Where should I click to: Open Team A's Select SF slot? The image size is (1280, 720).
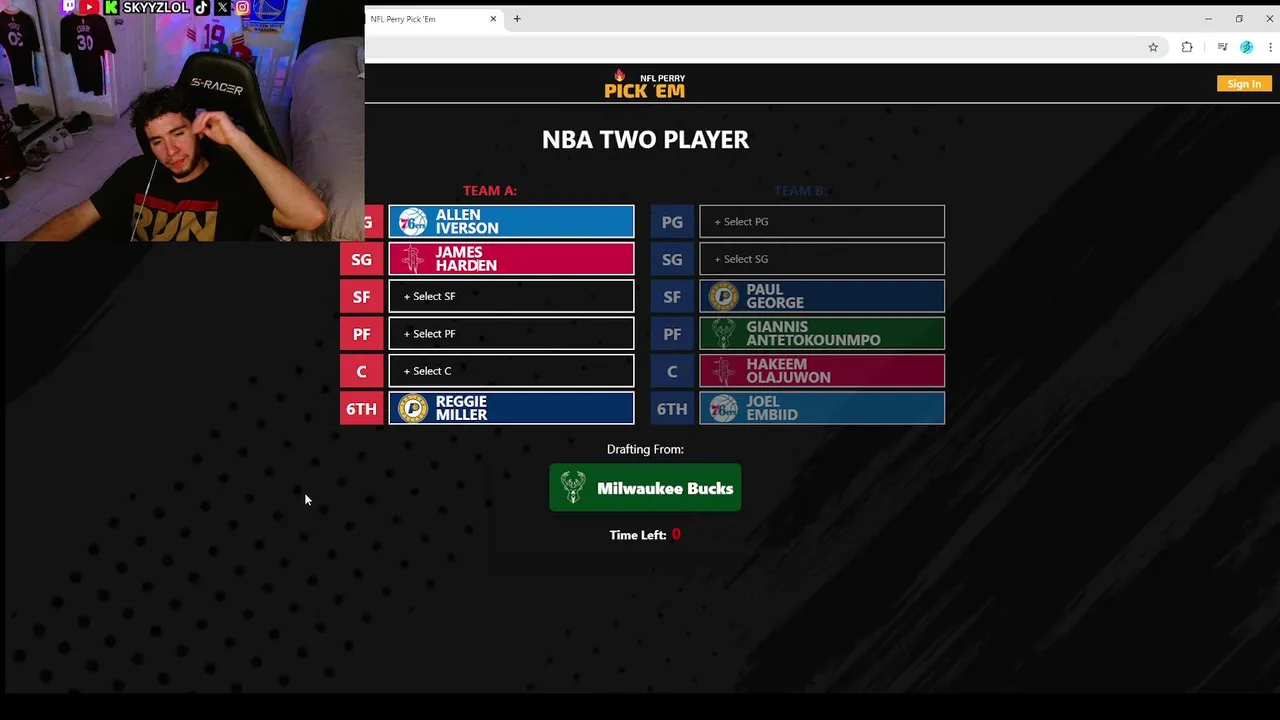click(511, 296)
